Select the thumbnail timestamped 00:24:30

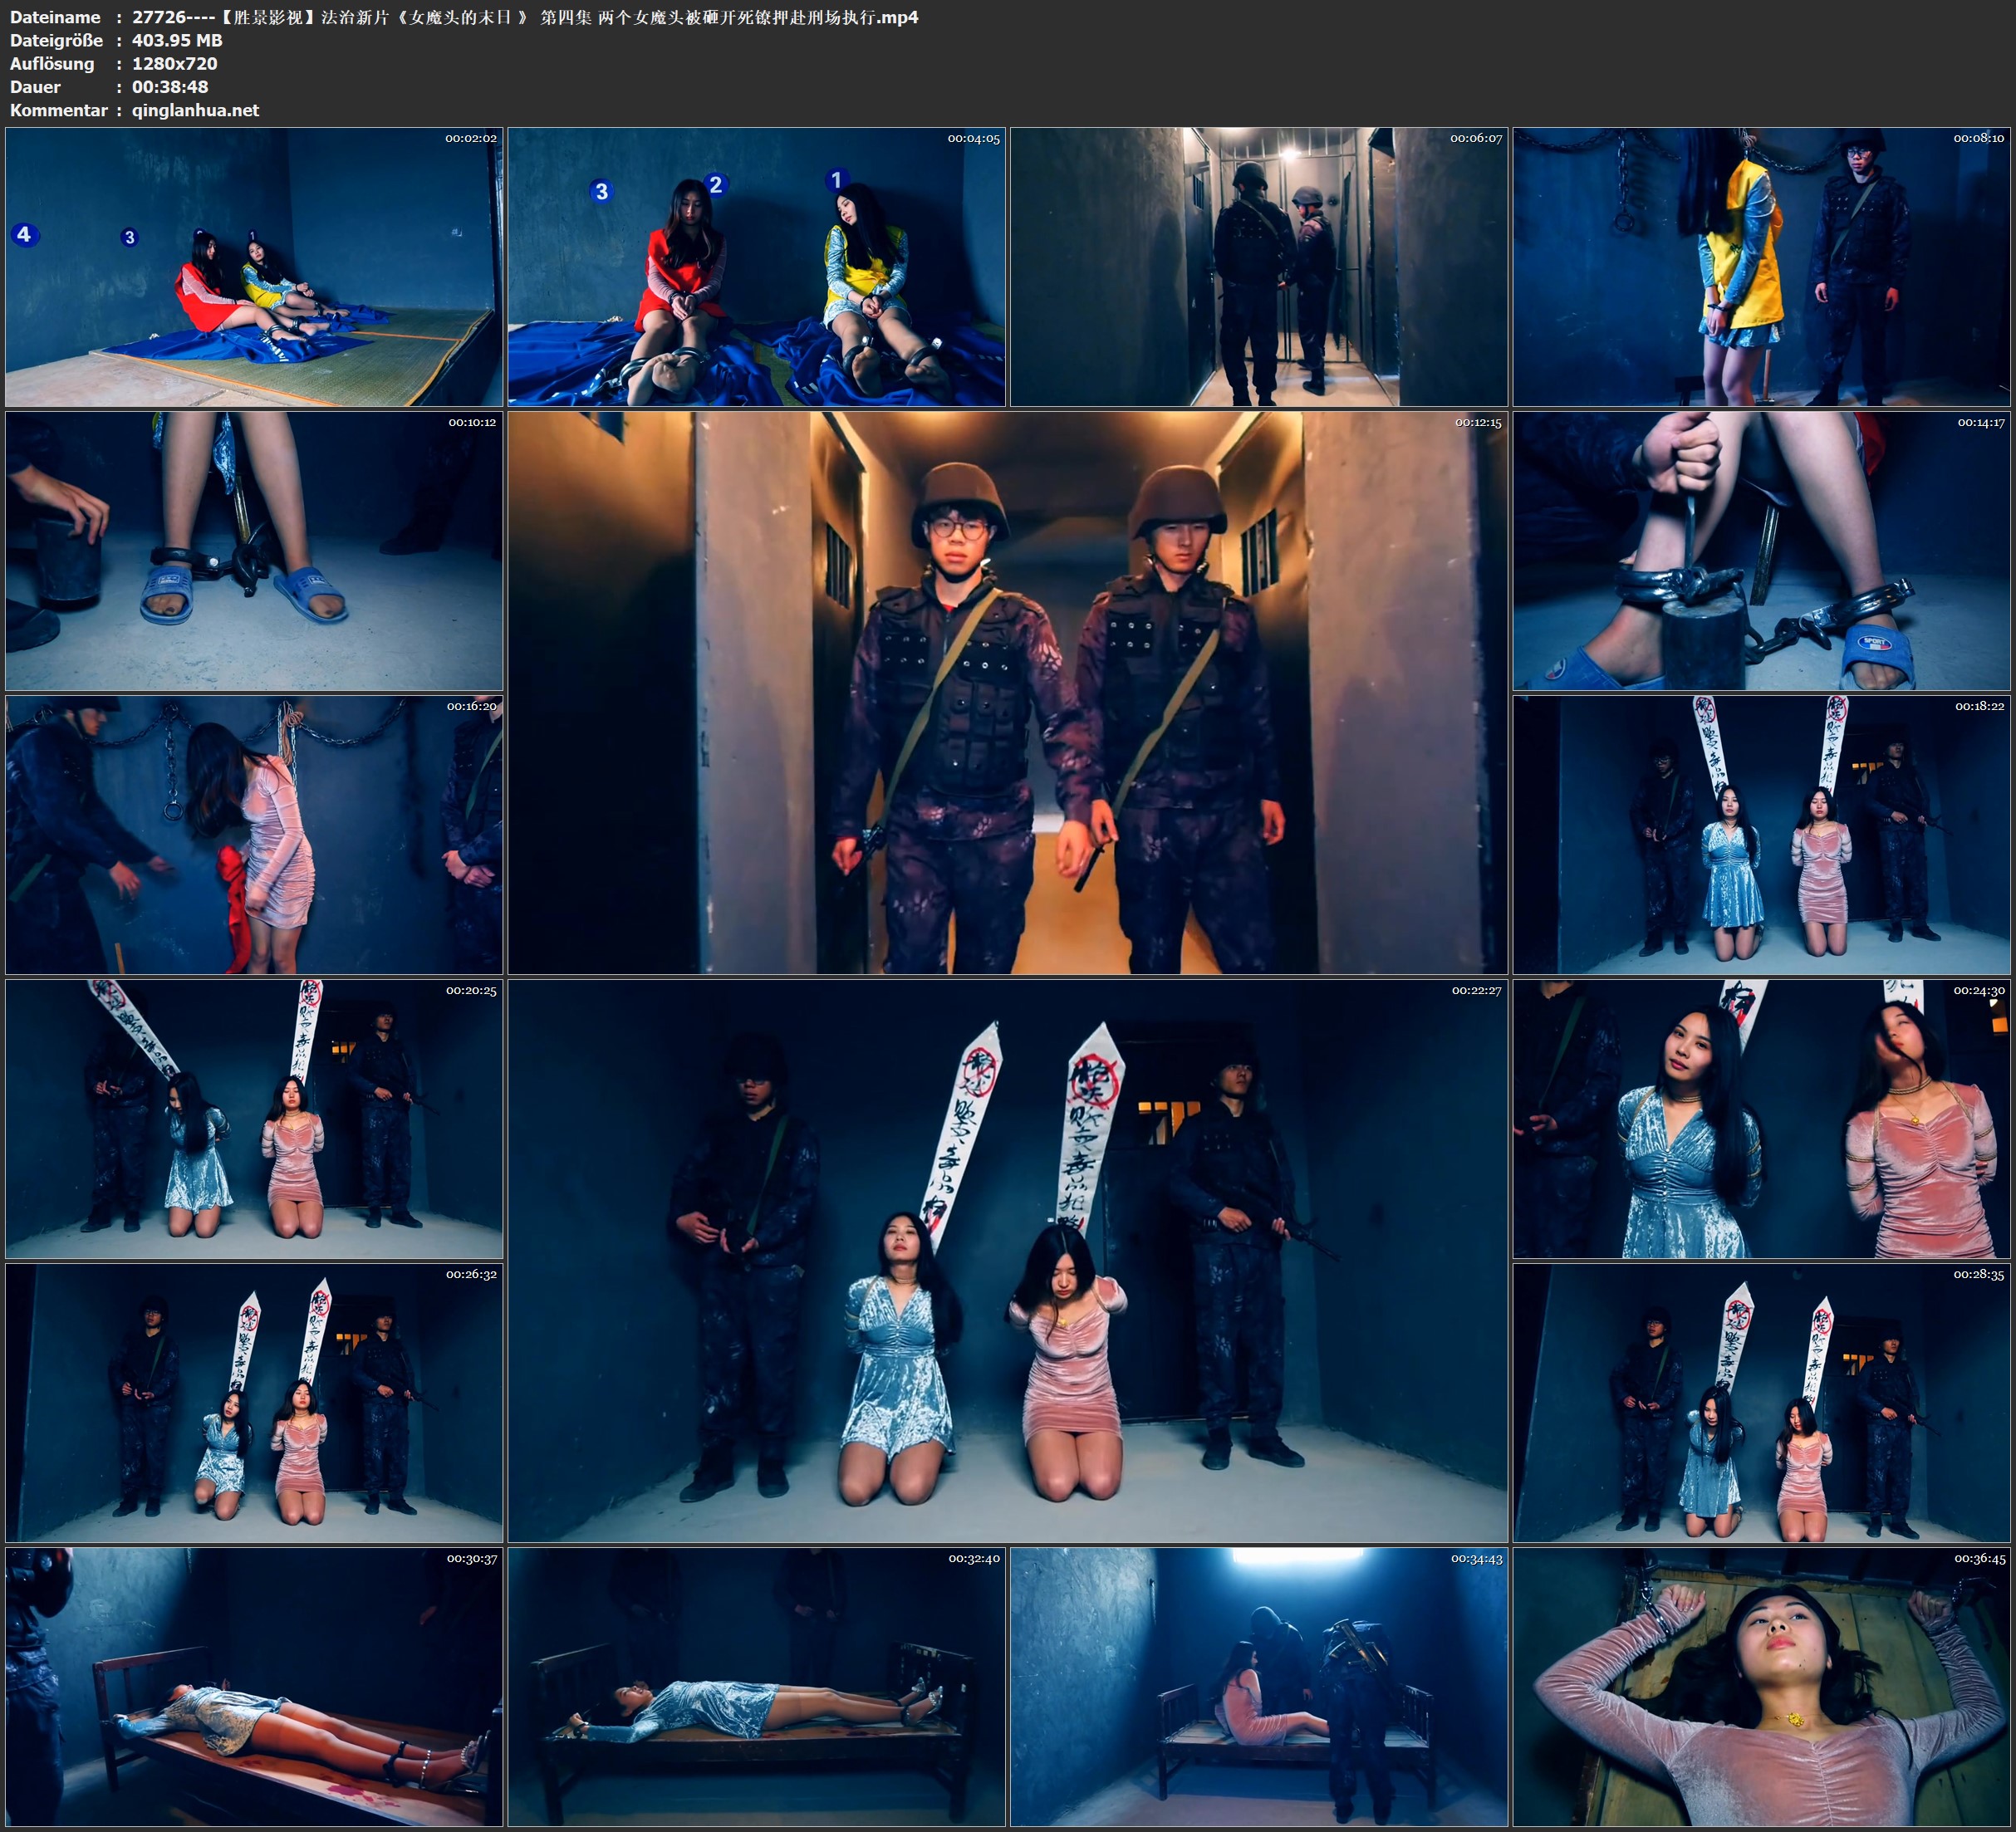(x=1761, y=1119)
